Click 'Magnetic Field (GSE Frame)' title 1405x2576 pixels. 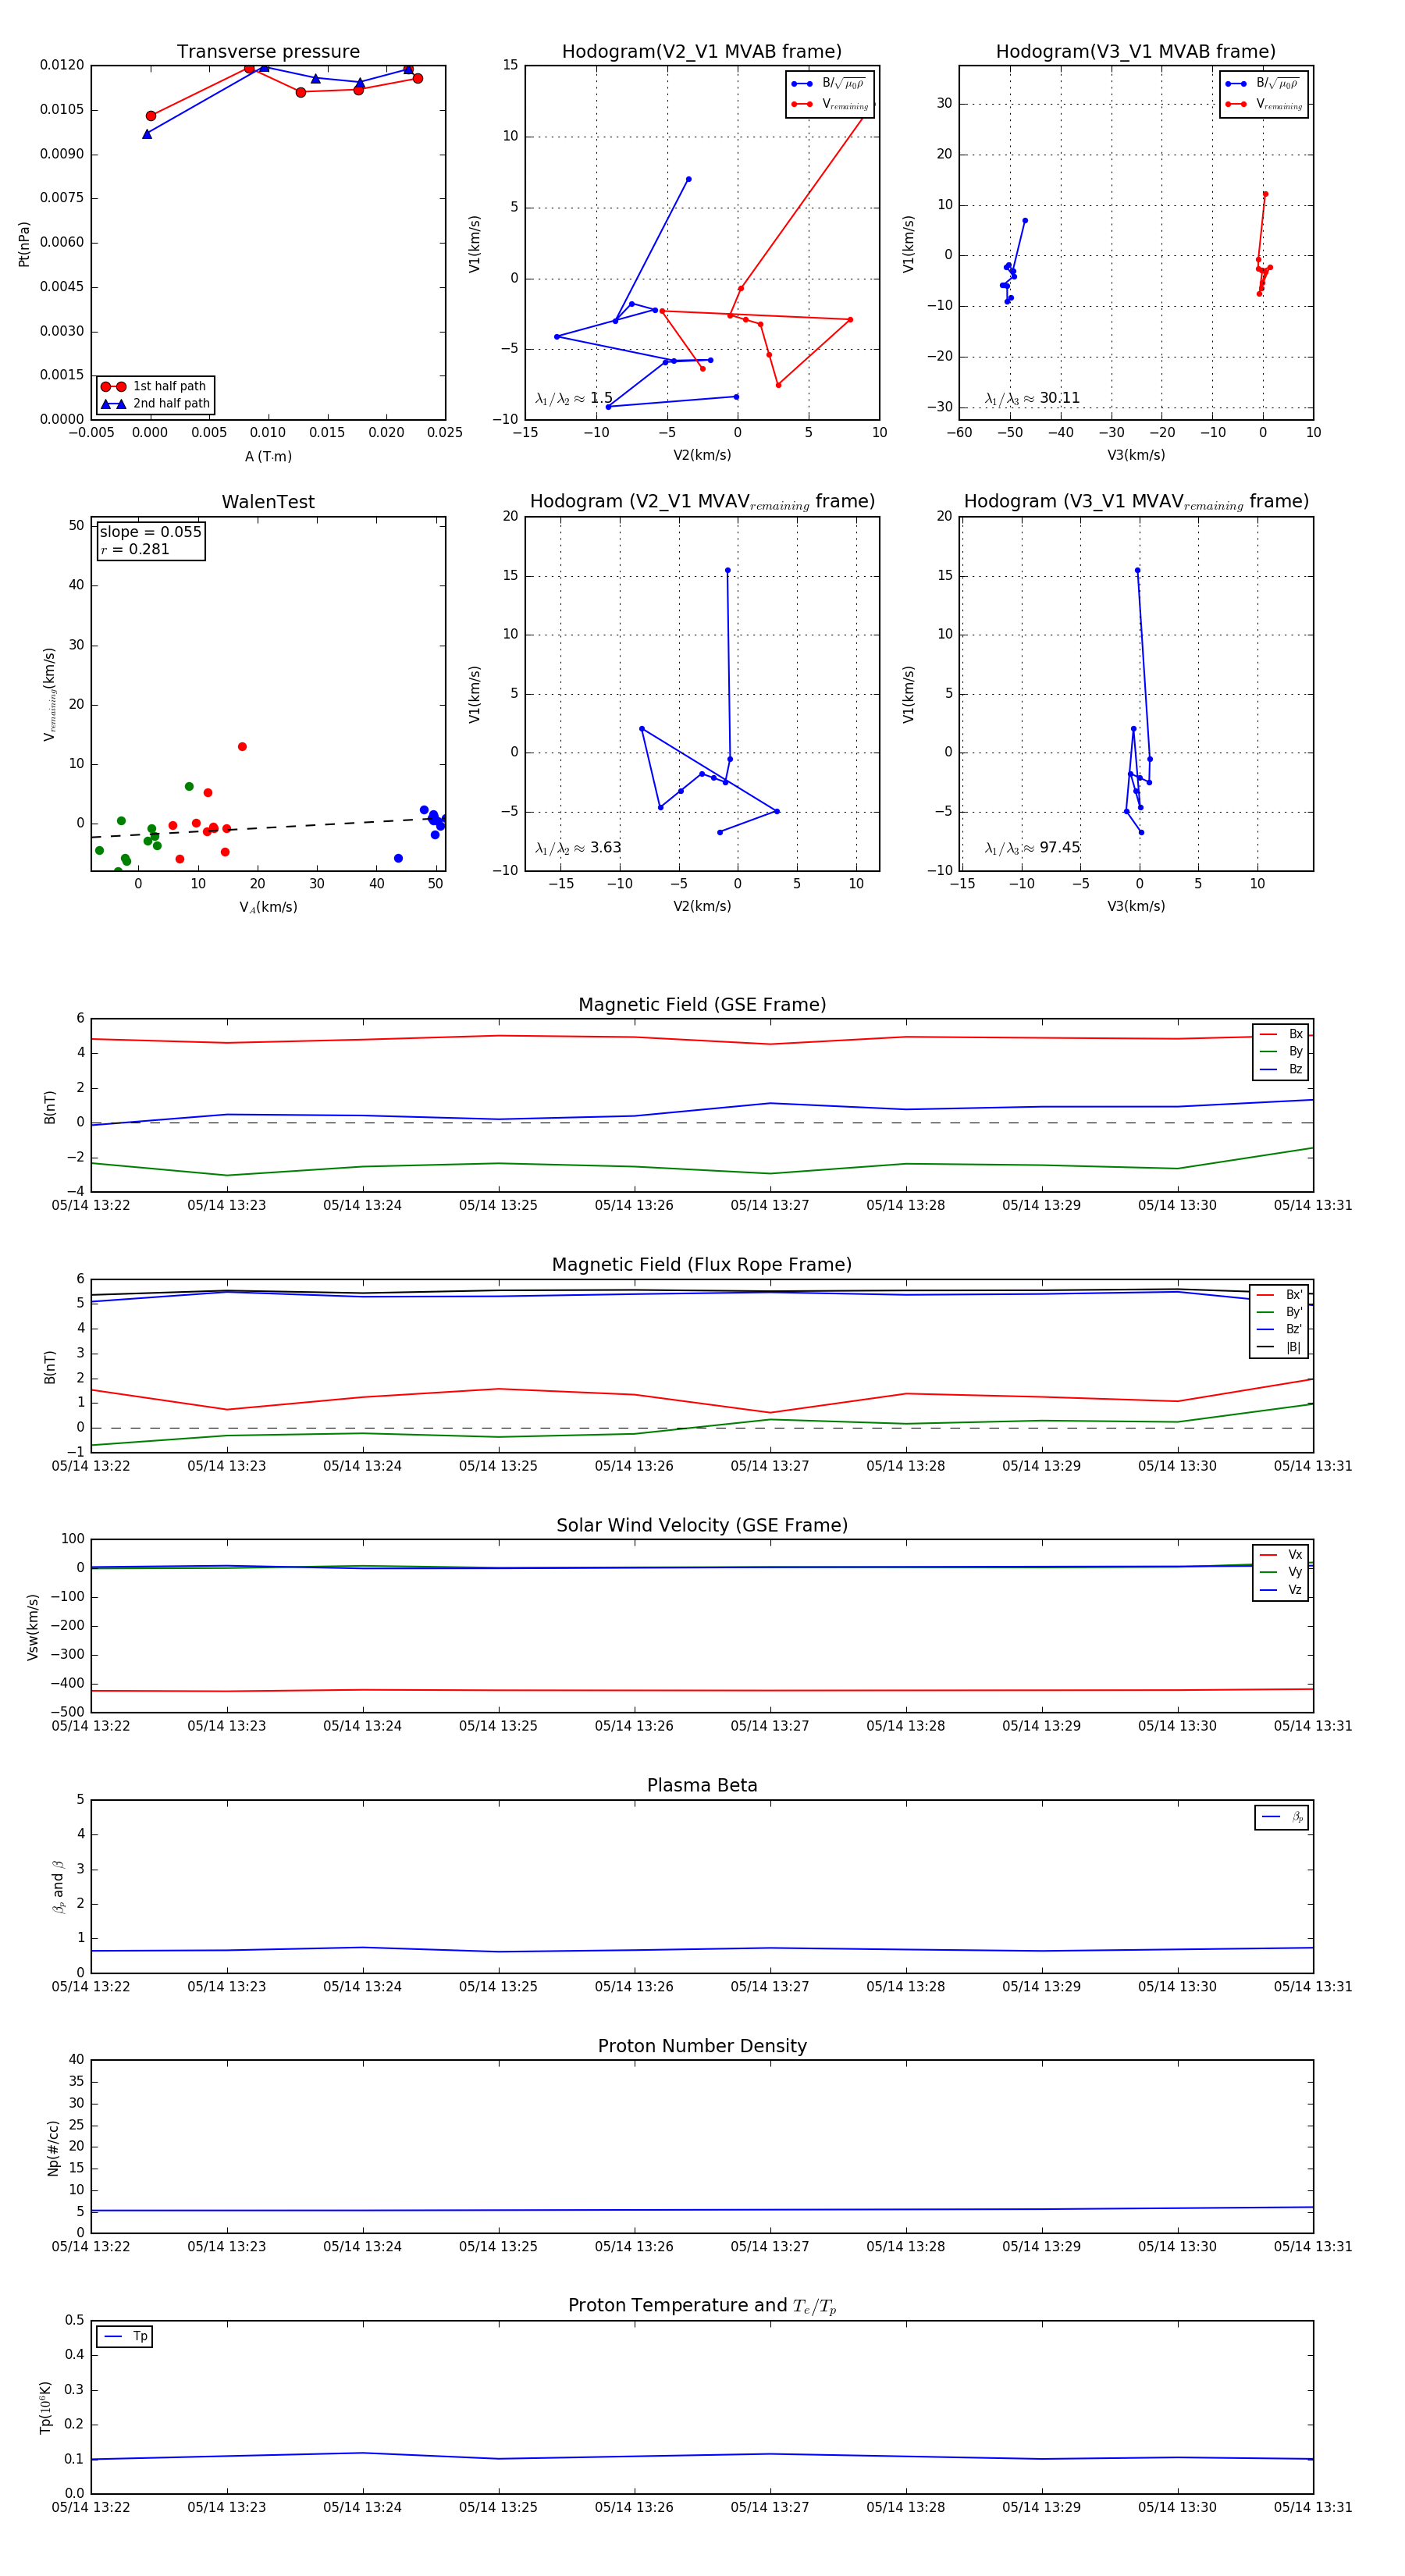pyautogui.click(x=702, y=1005)
